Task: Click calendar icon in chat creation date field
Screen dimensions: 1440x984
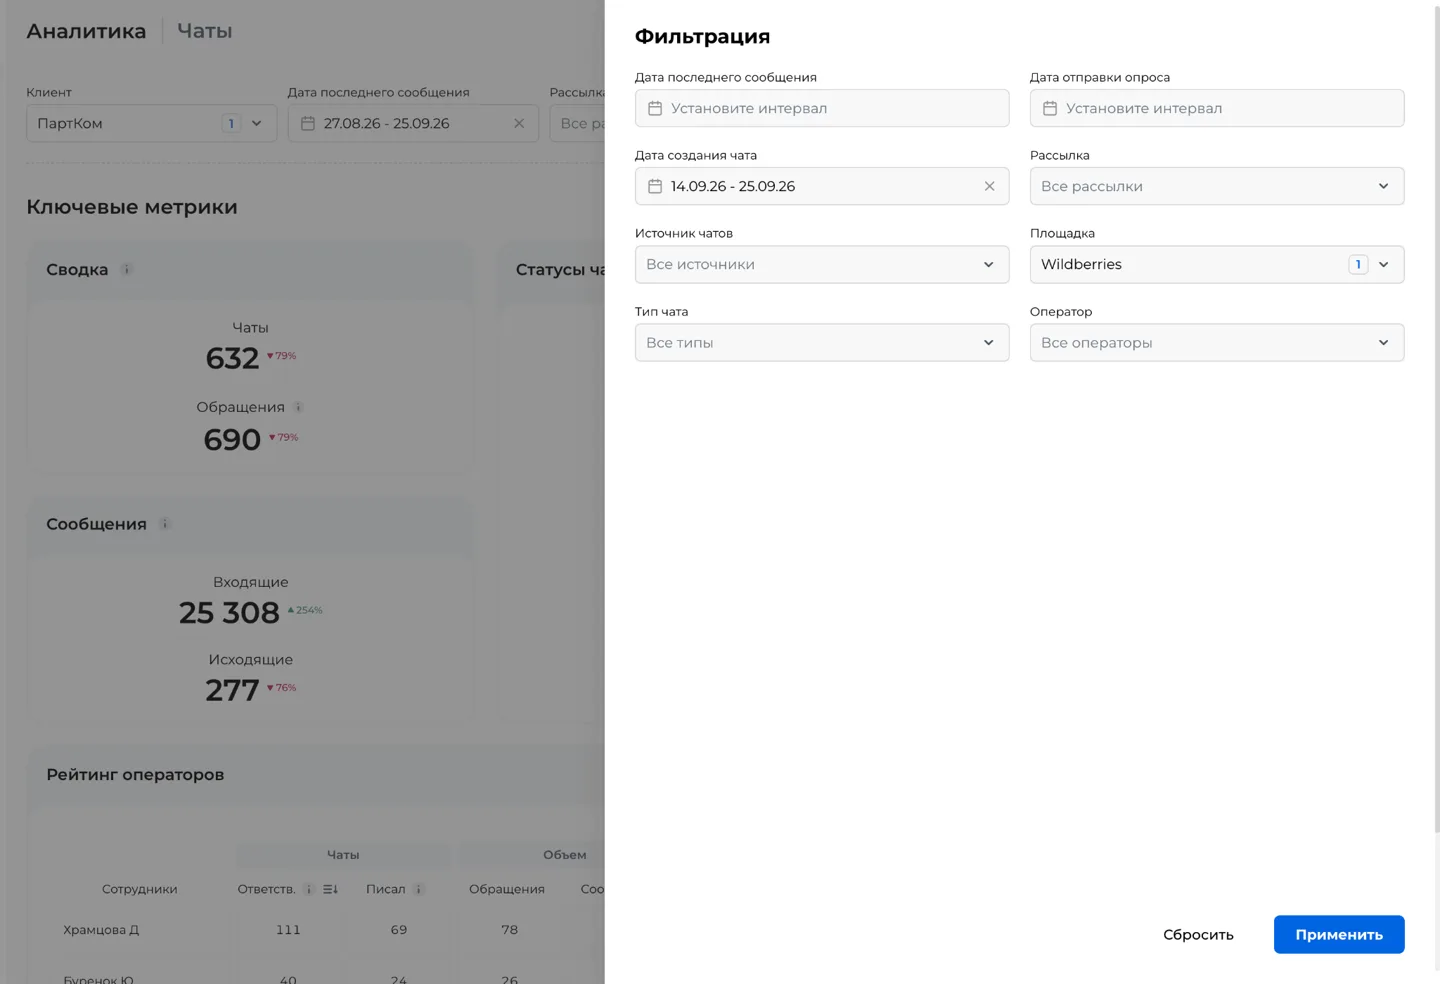Action: pyautogui.click(x=655, y=186)
